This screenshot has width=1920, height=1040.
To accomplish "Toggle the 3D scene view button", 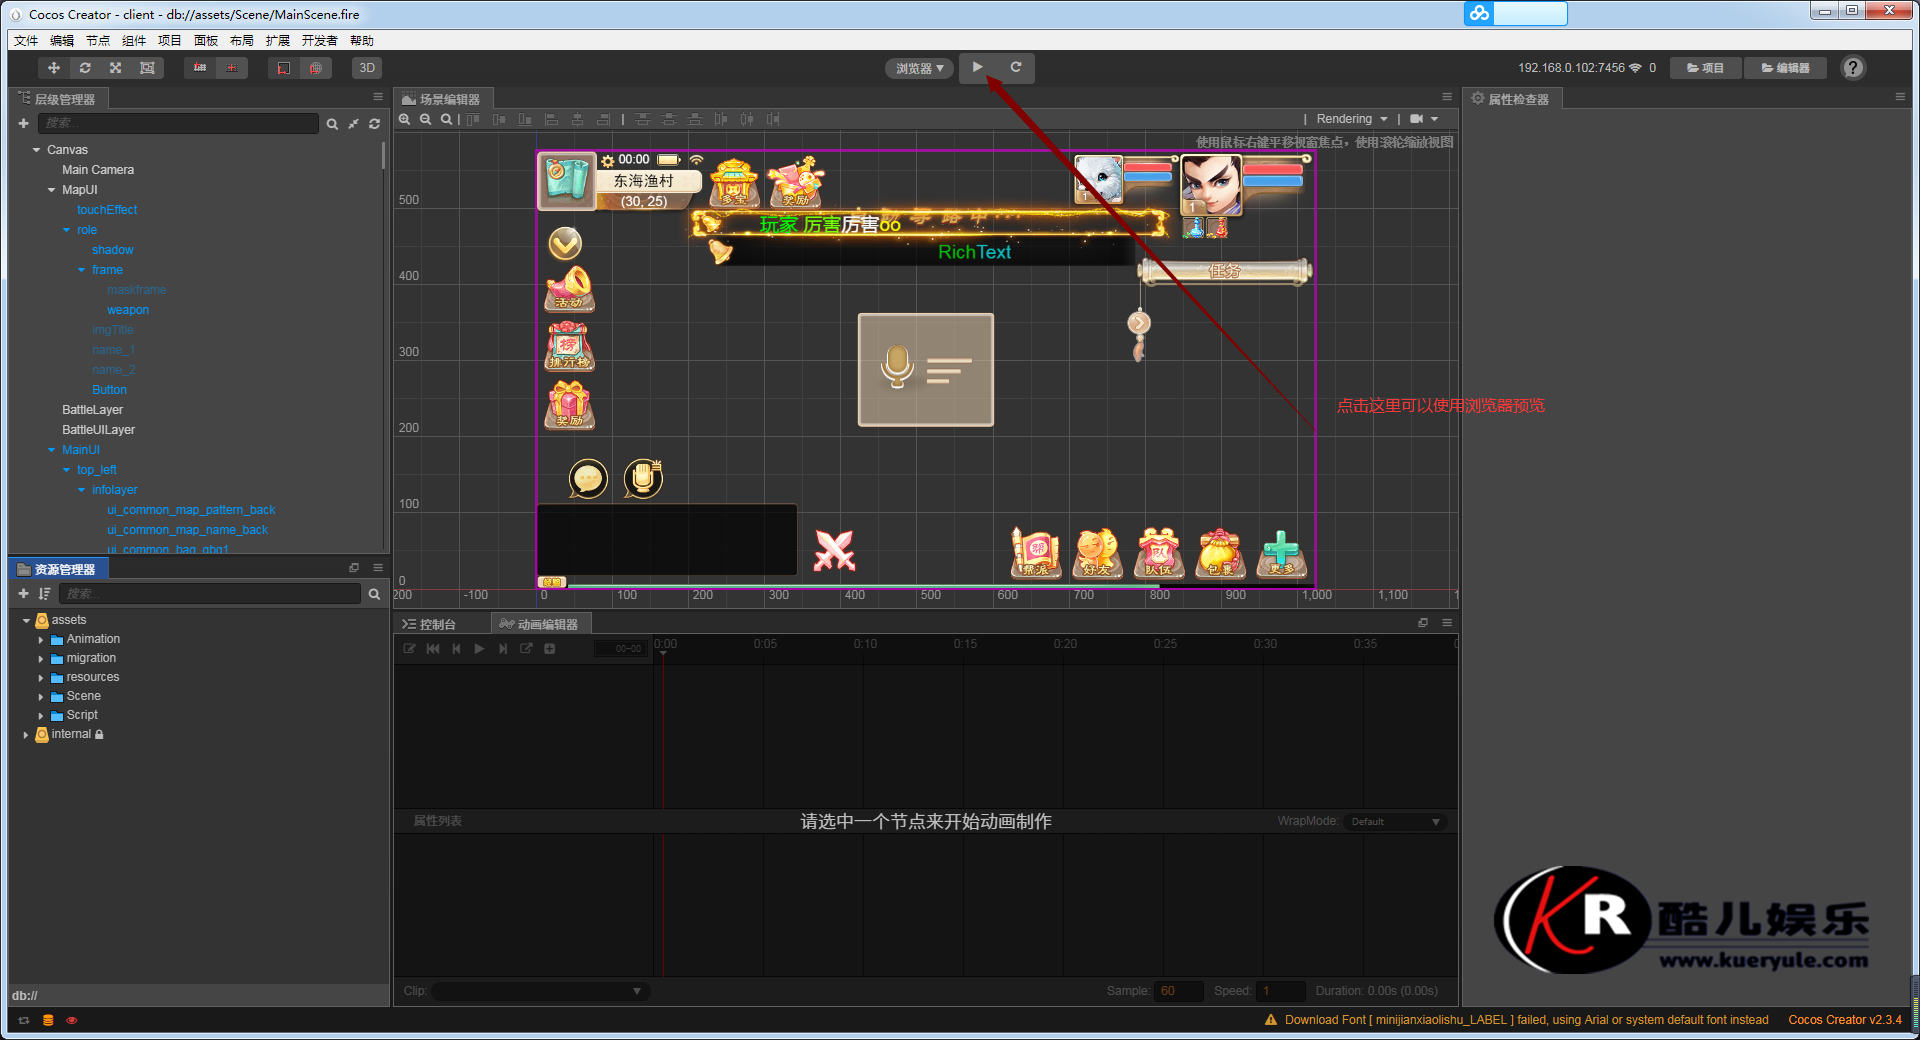I will click(367, 68).
